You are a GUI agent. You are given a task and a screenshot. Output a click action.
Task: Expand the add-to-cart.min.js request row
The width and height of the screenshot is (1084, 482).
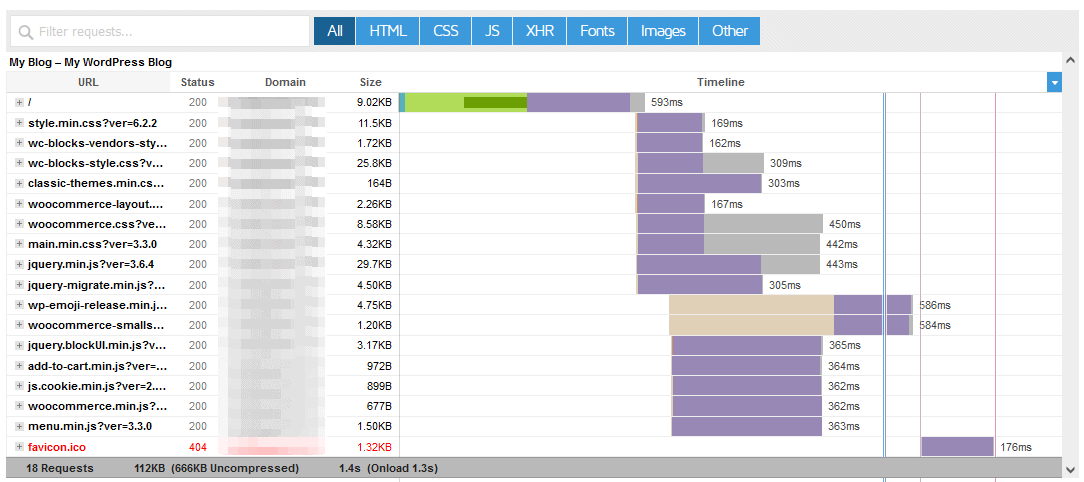click(19, 366)
